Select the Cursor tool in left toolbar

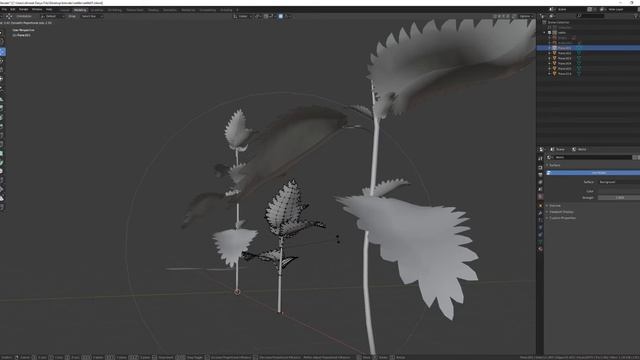tap(2, 42)
